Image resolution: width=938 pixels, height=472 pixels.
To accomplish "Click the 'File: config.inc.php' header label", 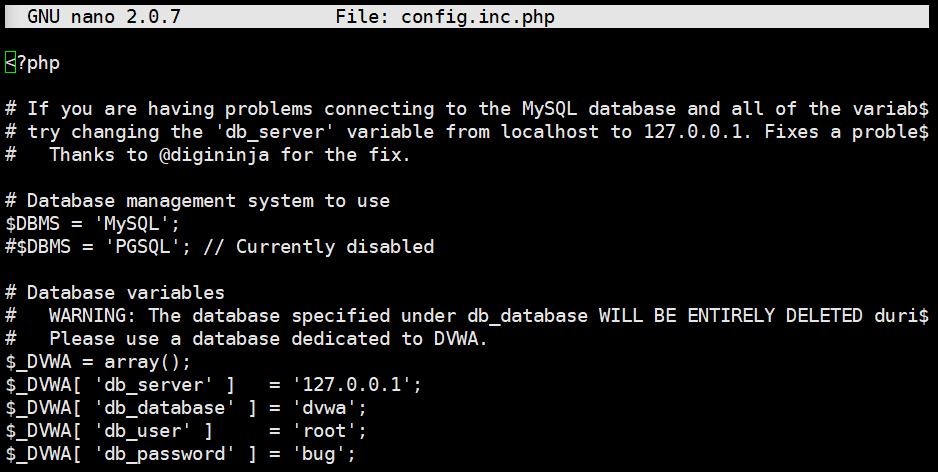I will [x=445, y=16].
